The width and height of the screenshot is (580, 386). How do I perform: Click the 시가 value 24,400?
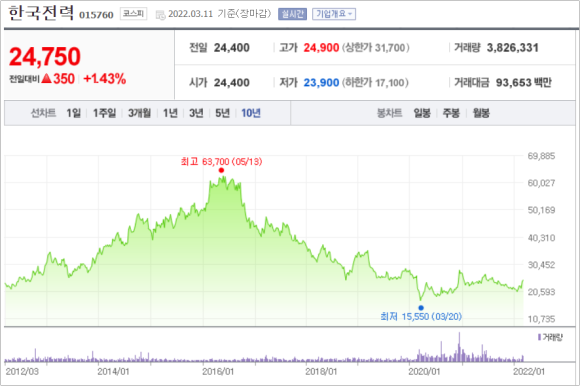pyautogui.click(x=232, y=82)
